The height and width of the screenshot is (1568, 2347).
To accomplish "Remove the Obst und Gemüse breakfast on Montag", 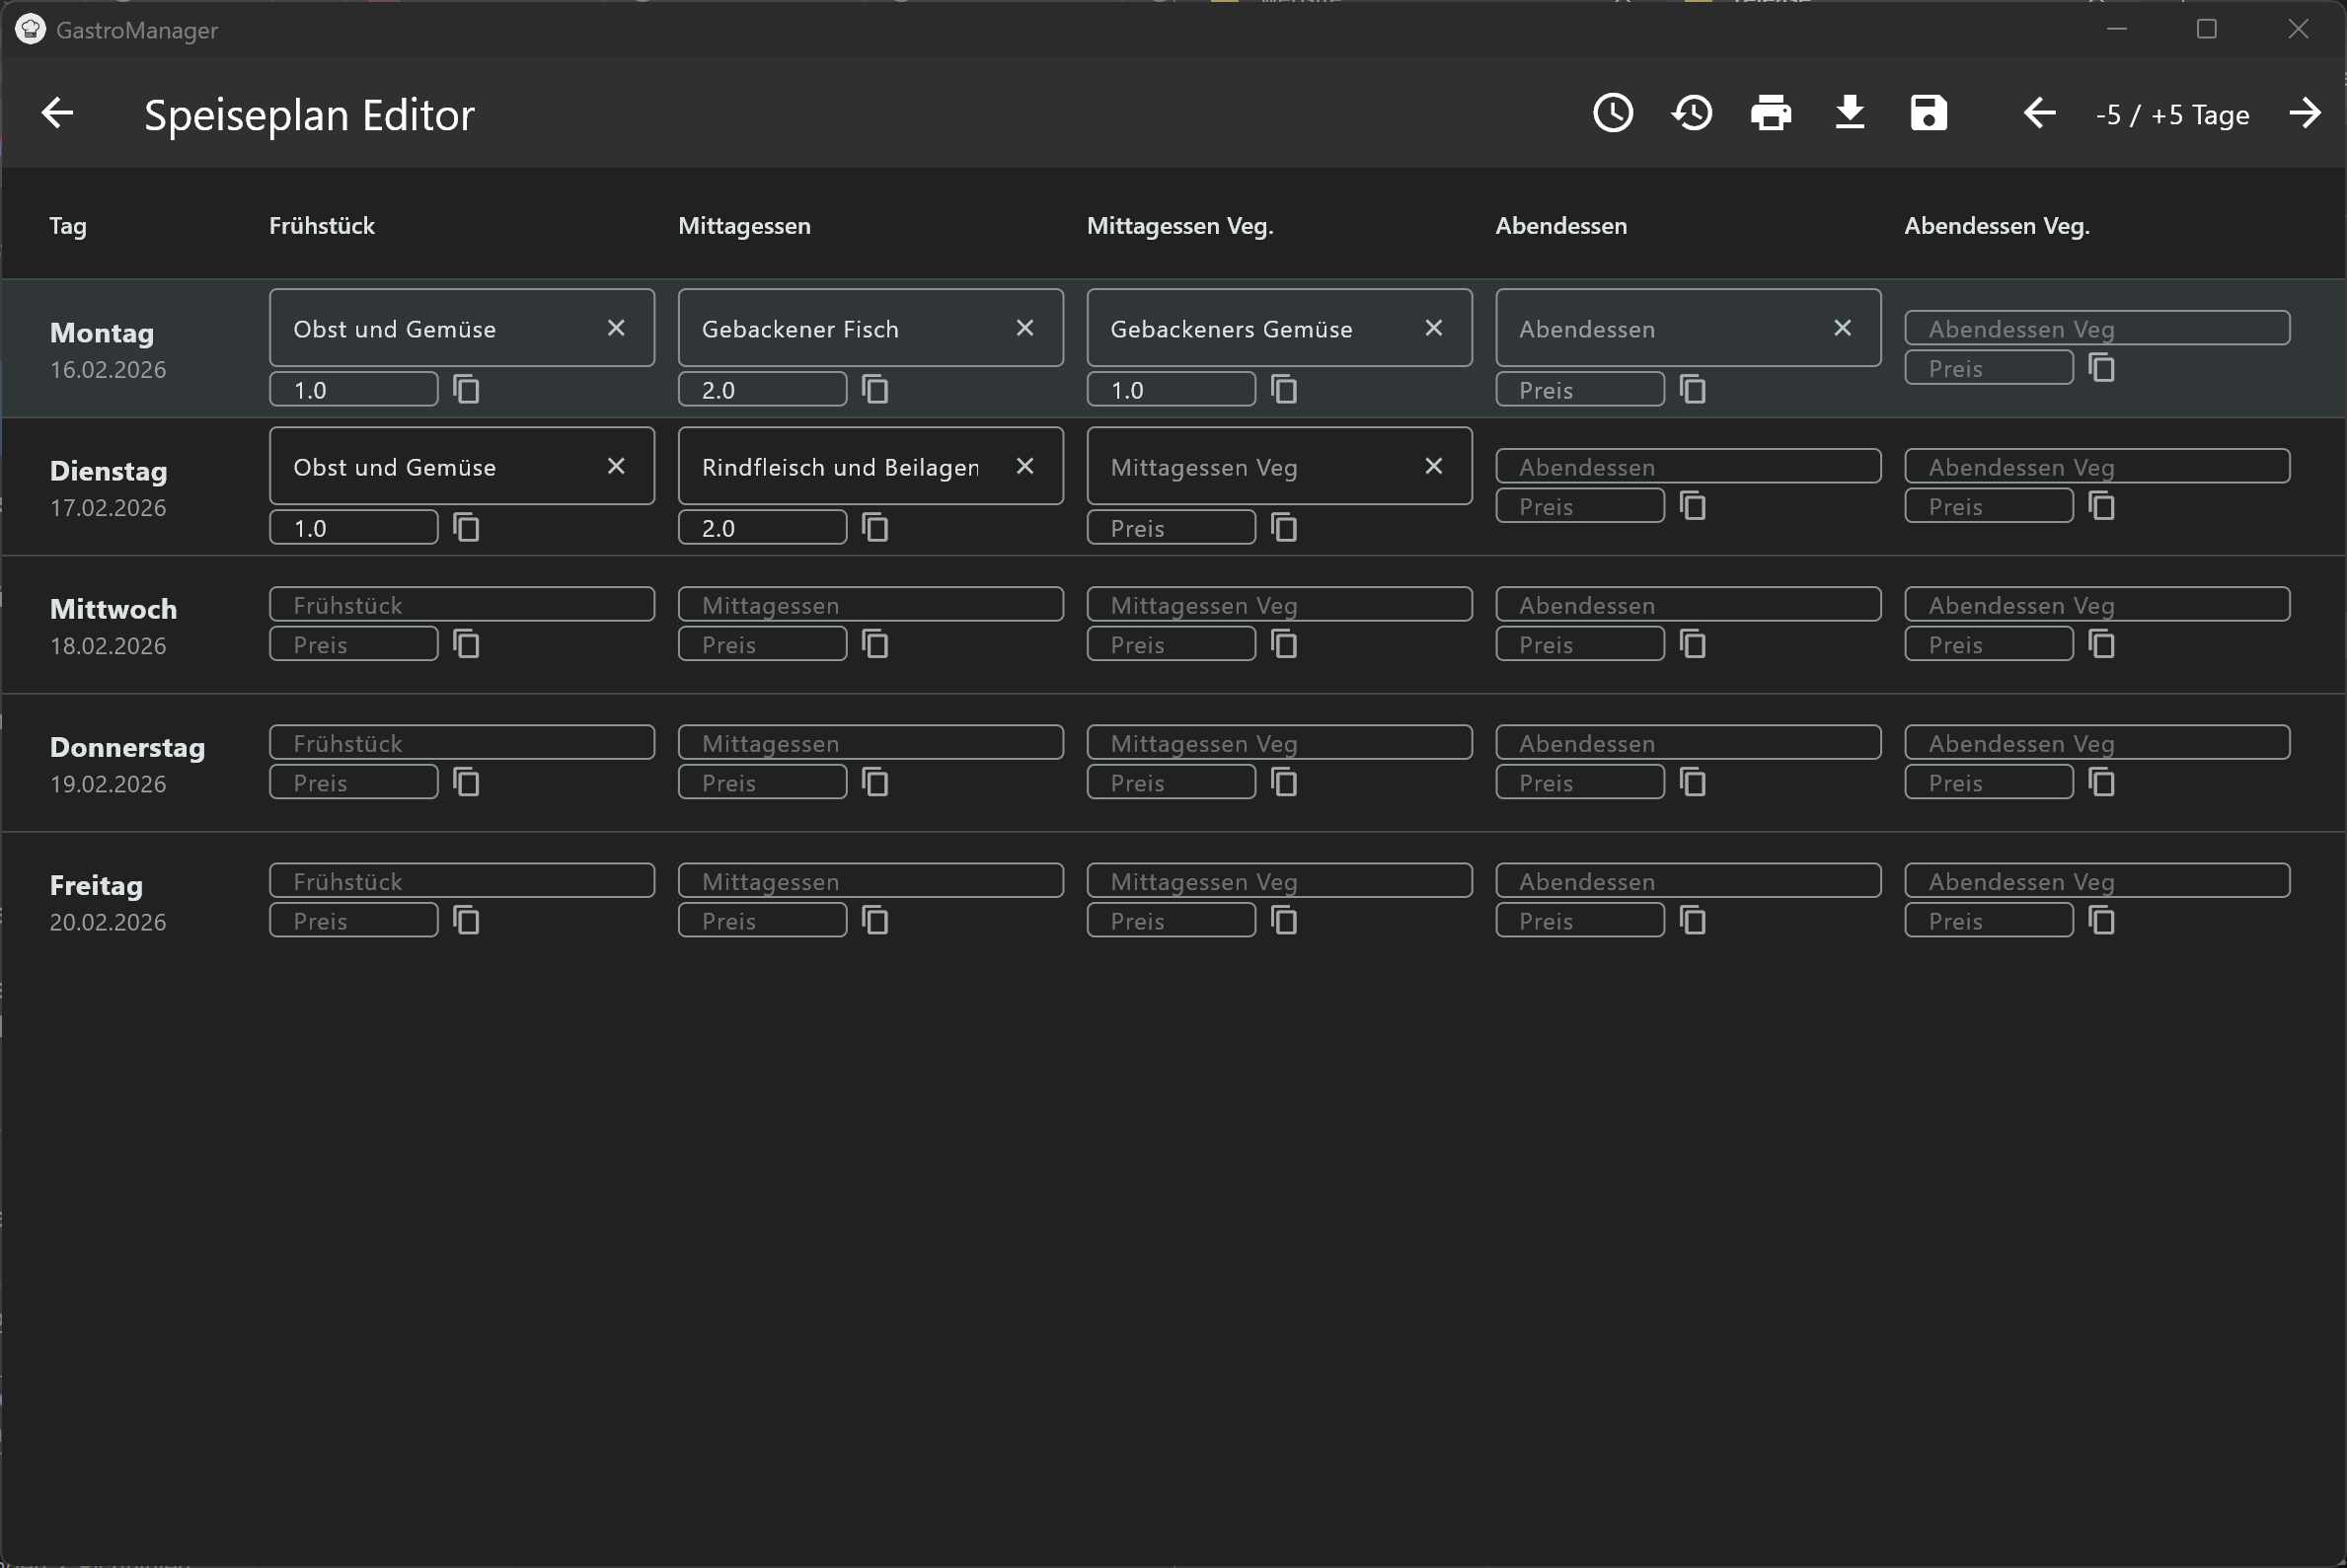I will pyautogui.click(x=616, y=327).
